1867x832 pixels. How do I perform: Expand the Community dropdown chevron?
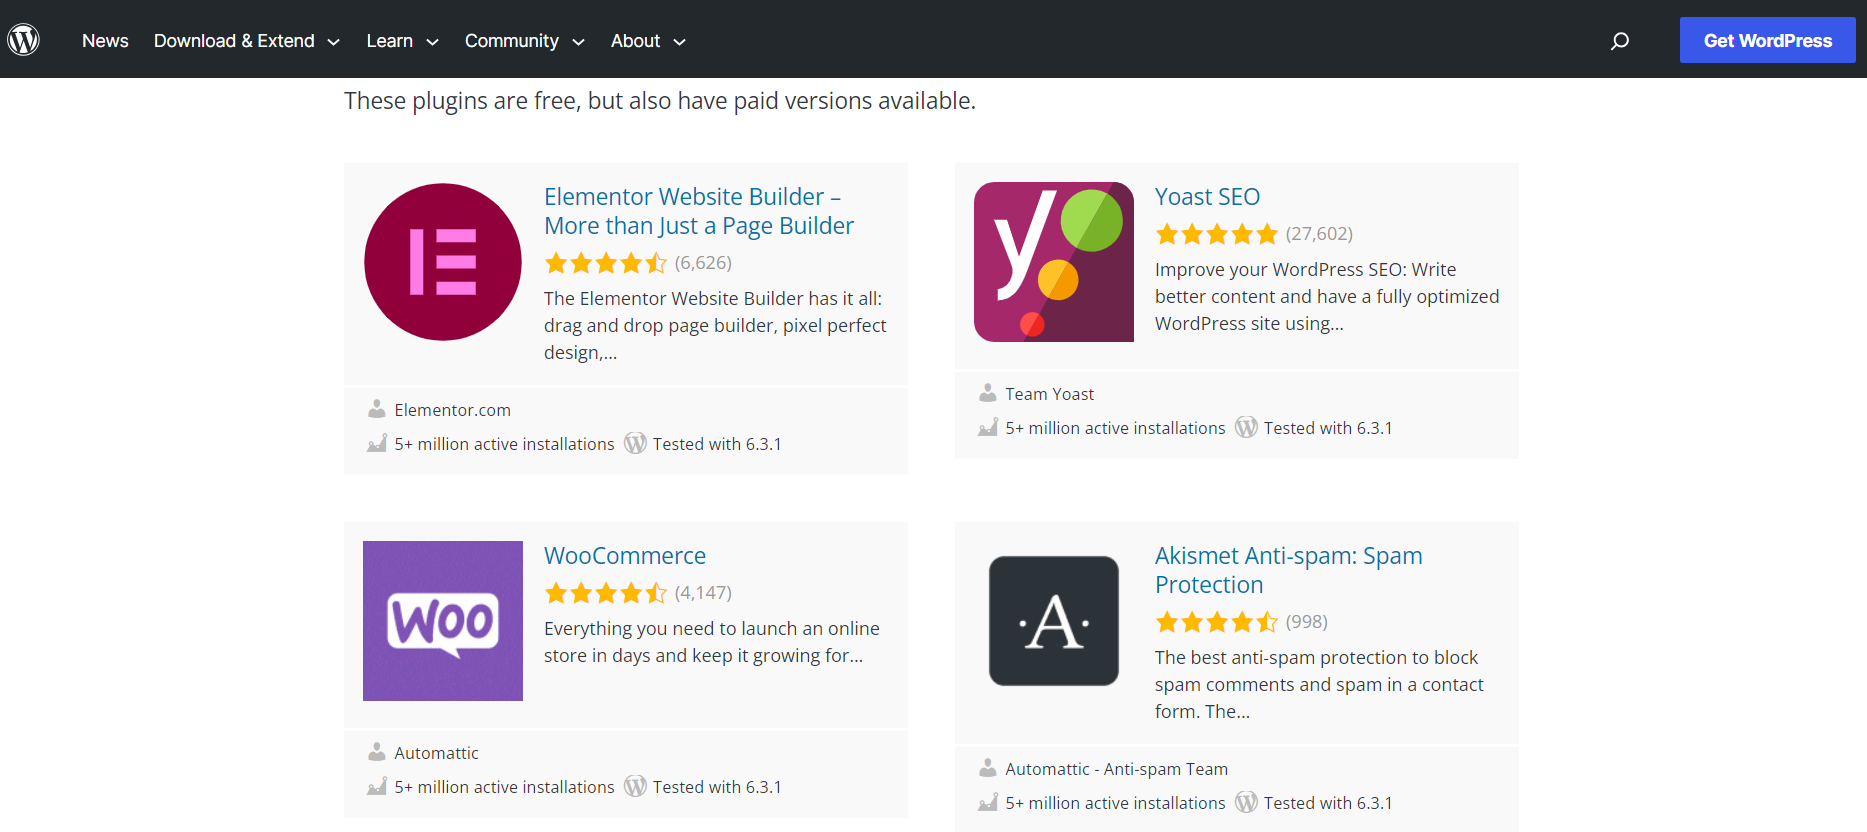[x=578, y=42]
